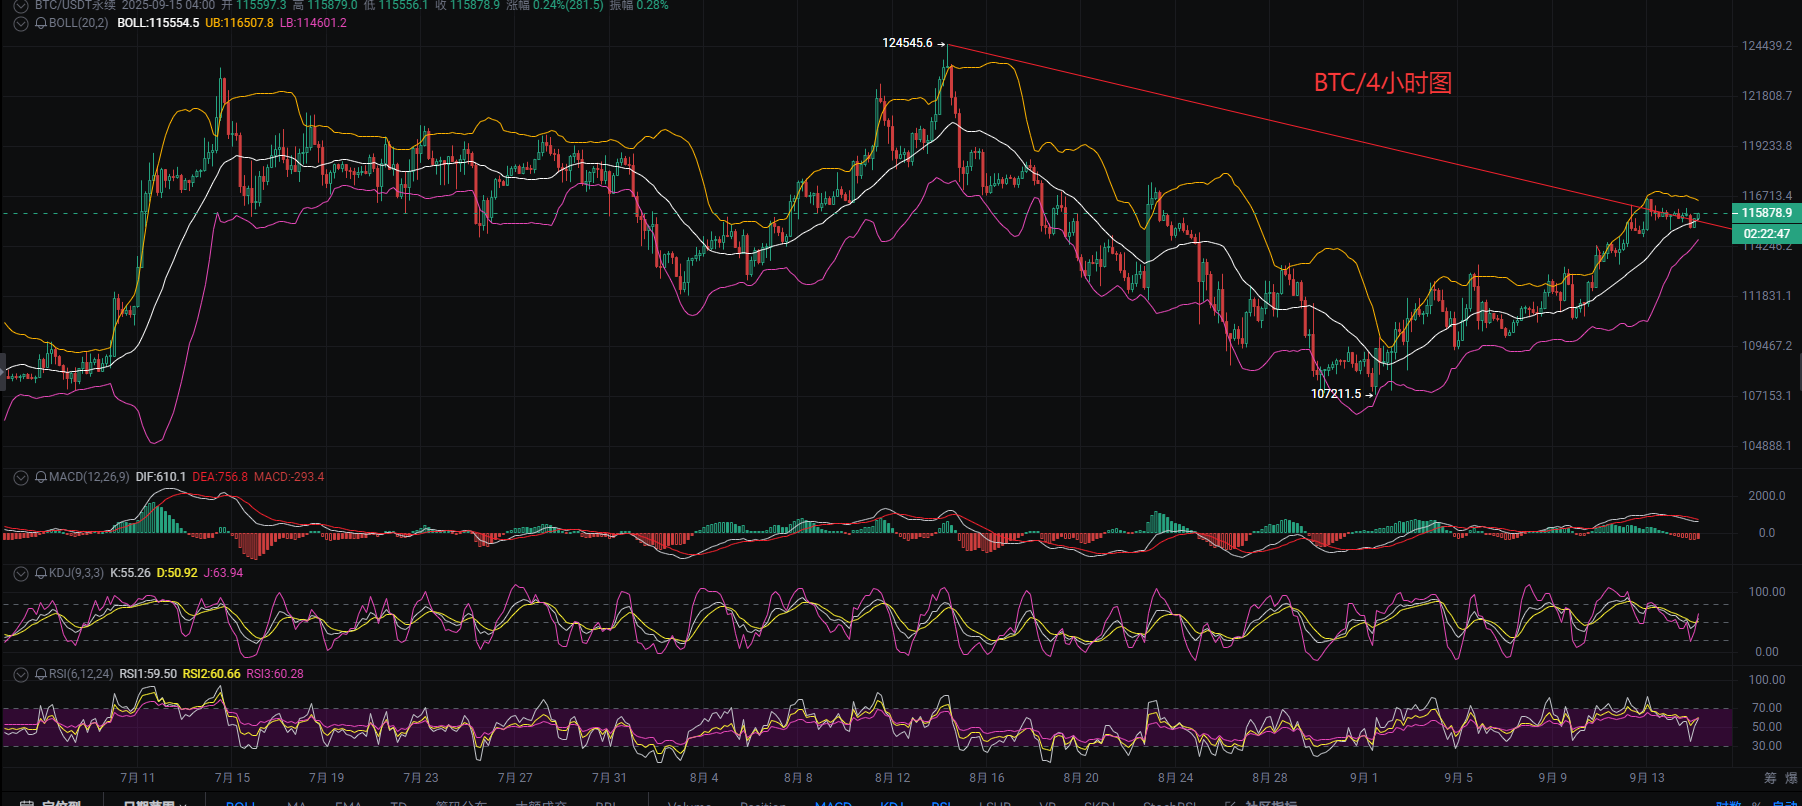
Task: Click the 涨幅 0.24%(281.5) change value
Action: pos(555,5)
